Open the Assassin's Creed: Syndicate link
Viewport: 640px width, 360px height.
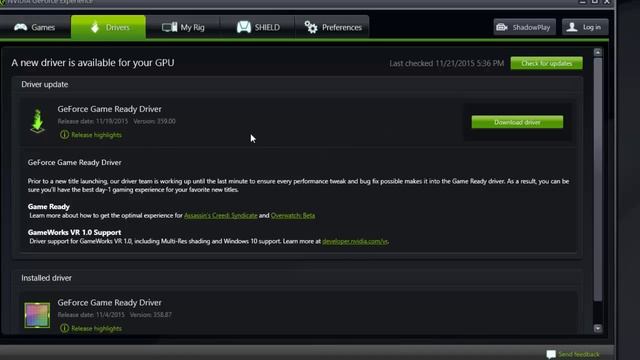coord(220,216)
